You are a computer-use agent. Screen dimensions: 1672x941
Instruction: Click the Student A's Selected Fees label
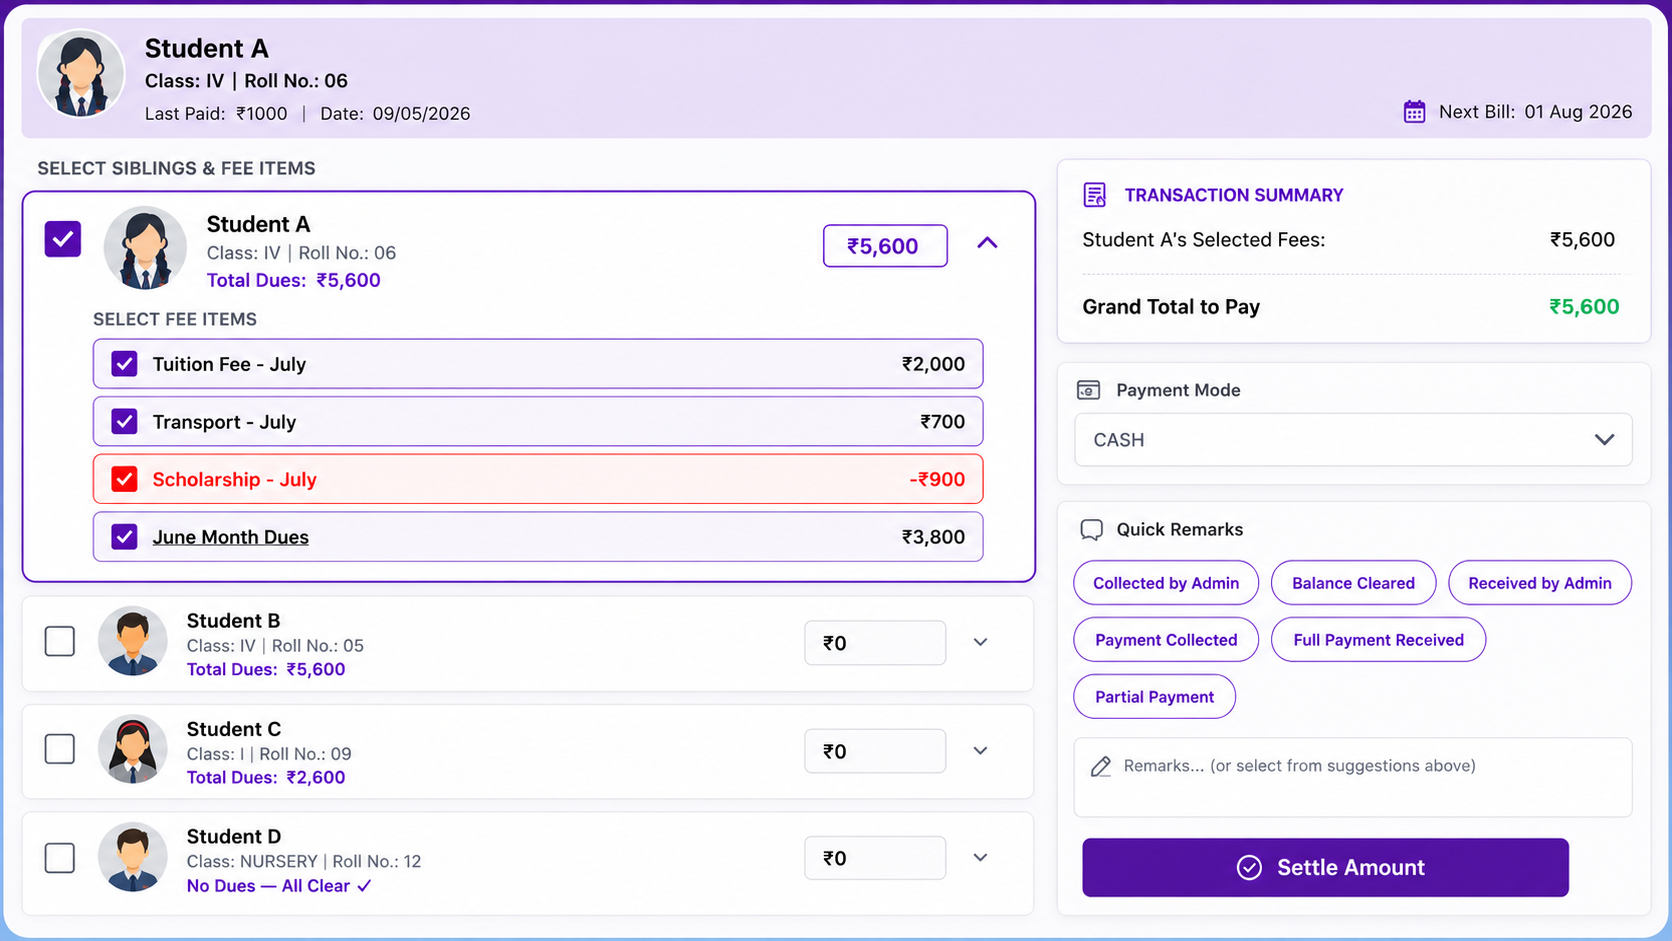pos(1203,240)
